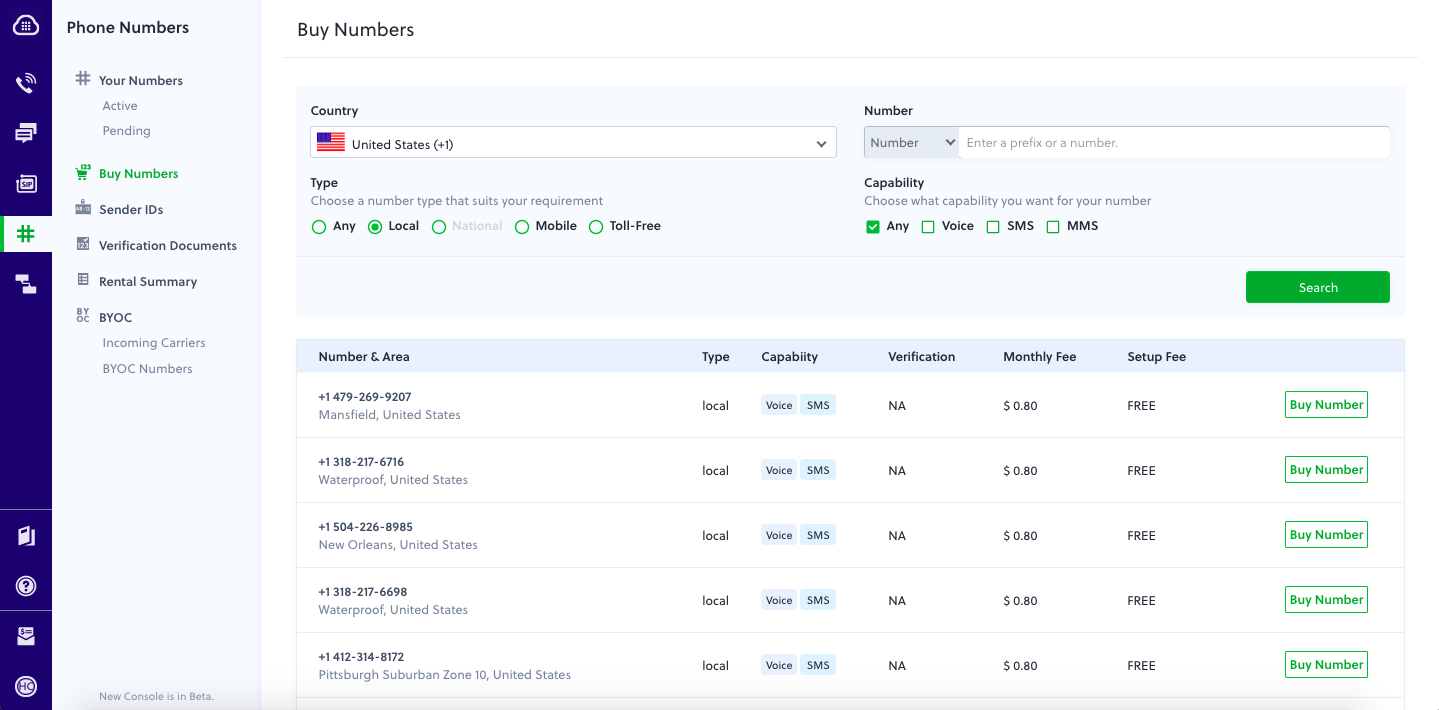The image size is (1439, 710).
Task: Select the Toll-Free number type
Action: (x=596, y=227)
